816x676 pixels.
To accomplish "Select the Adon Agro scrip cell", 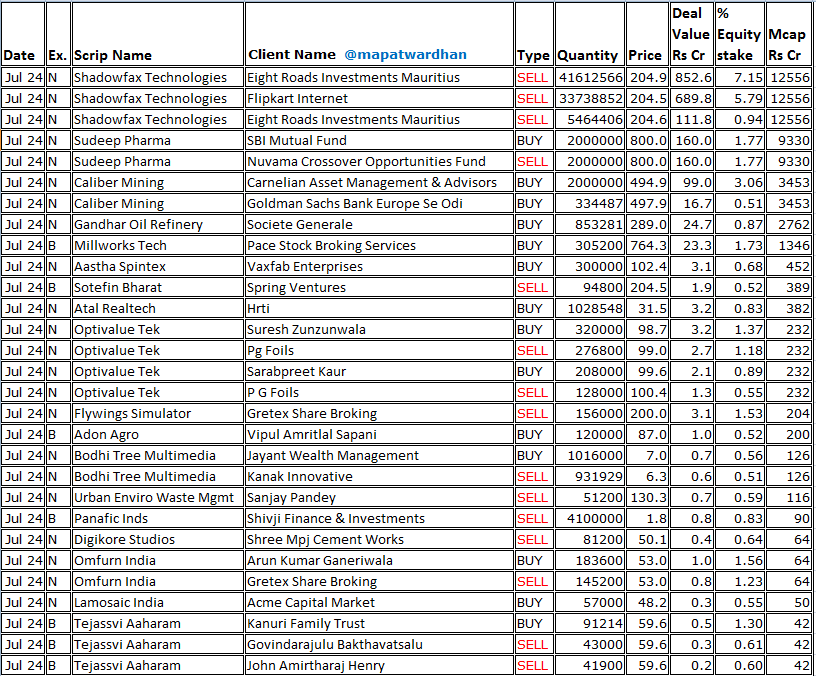I will pos(158,435).
